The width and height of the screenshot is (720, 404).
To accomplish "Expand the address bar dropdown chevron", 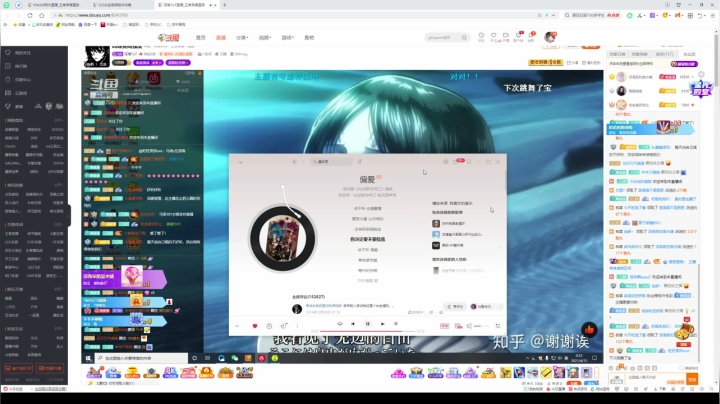I will click(x=553, y=15).
